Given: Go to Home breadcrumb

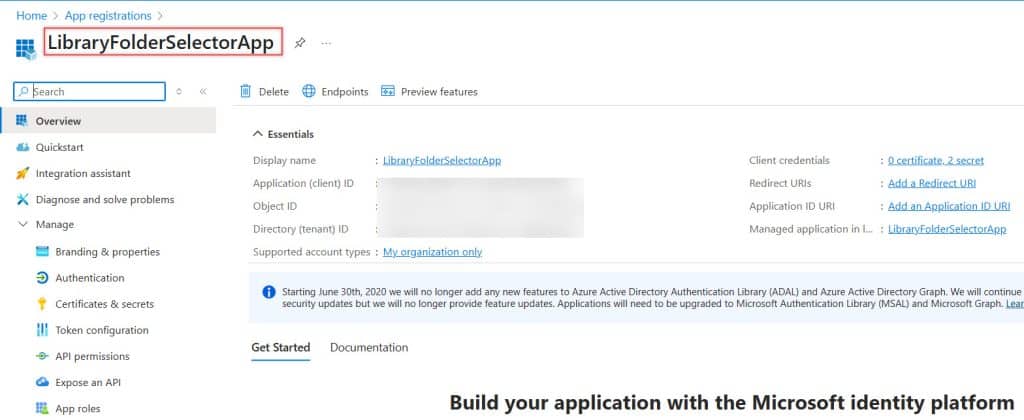Looking at the screenshot, I should click(31, 16).
